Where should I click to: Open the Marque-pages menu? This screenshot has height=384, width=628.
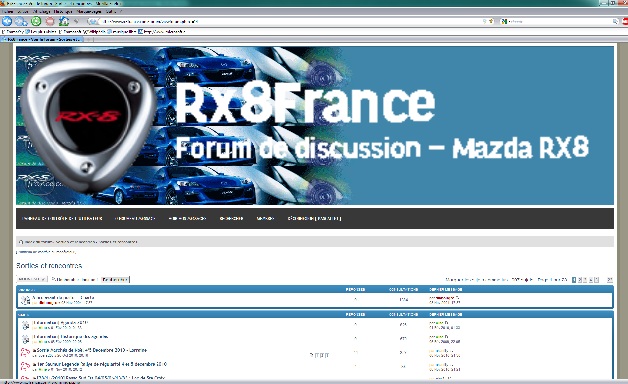point(89,12)
